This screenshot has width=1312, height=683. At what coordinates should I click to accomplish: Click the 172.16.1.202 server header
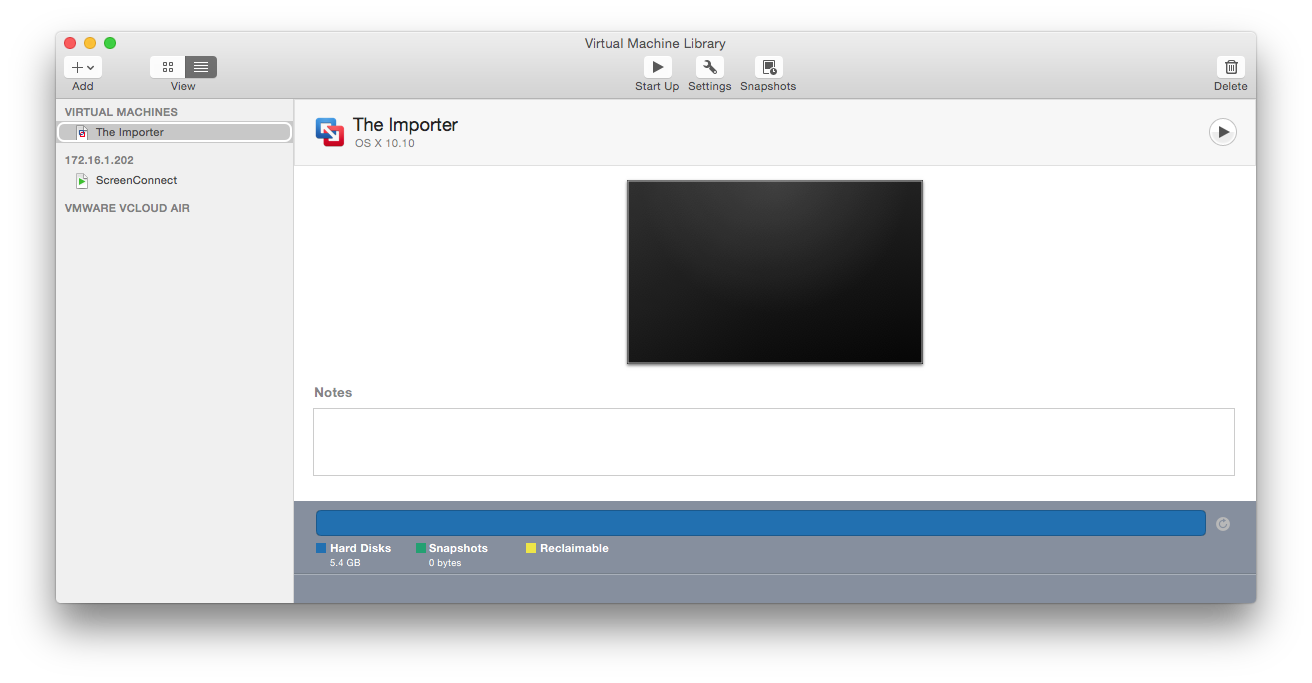point(99,160)
